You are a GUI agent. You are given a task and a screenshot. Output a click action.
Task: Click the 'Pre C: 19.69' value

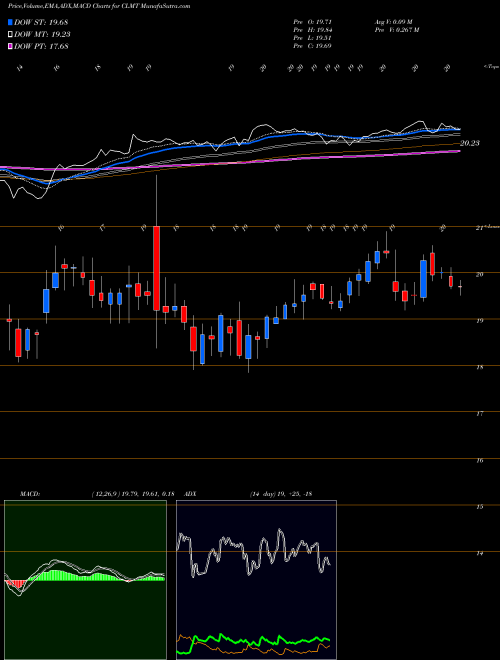point(312,46)
